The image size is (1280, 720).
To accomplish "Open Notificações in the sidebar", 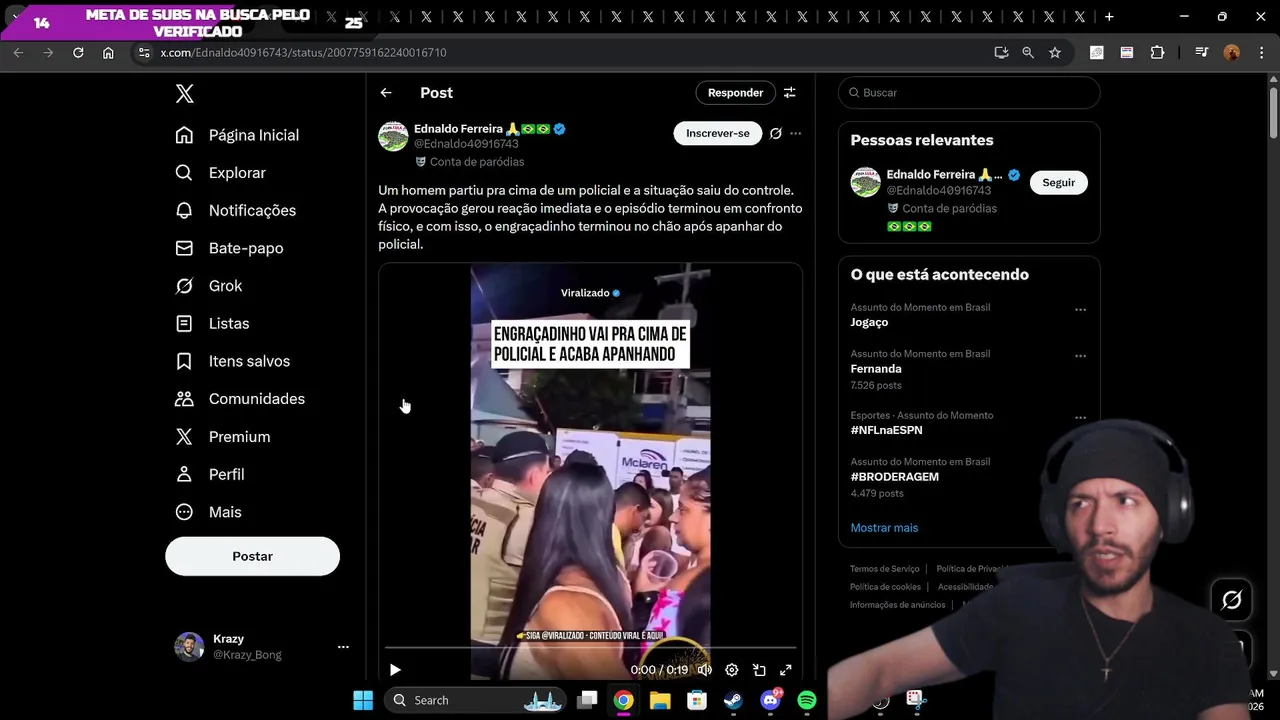I will click(235, 210).
